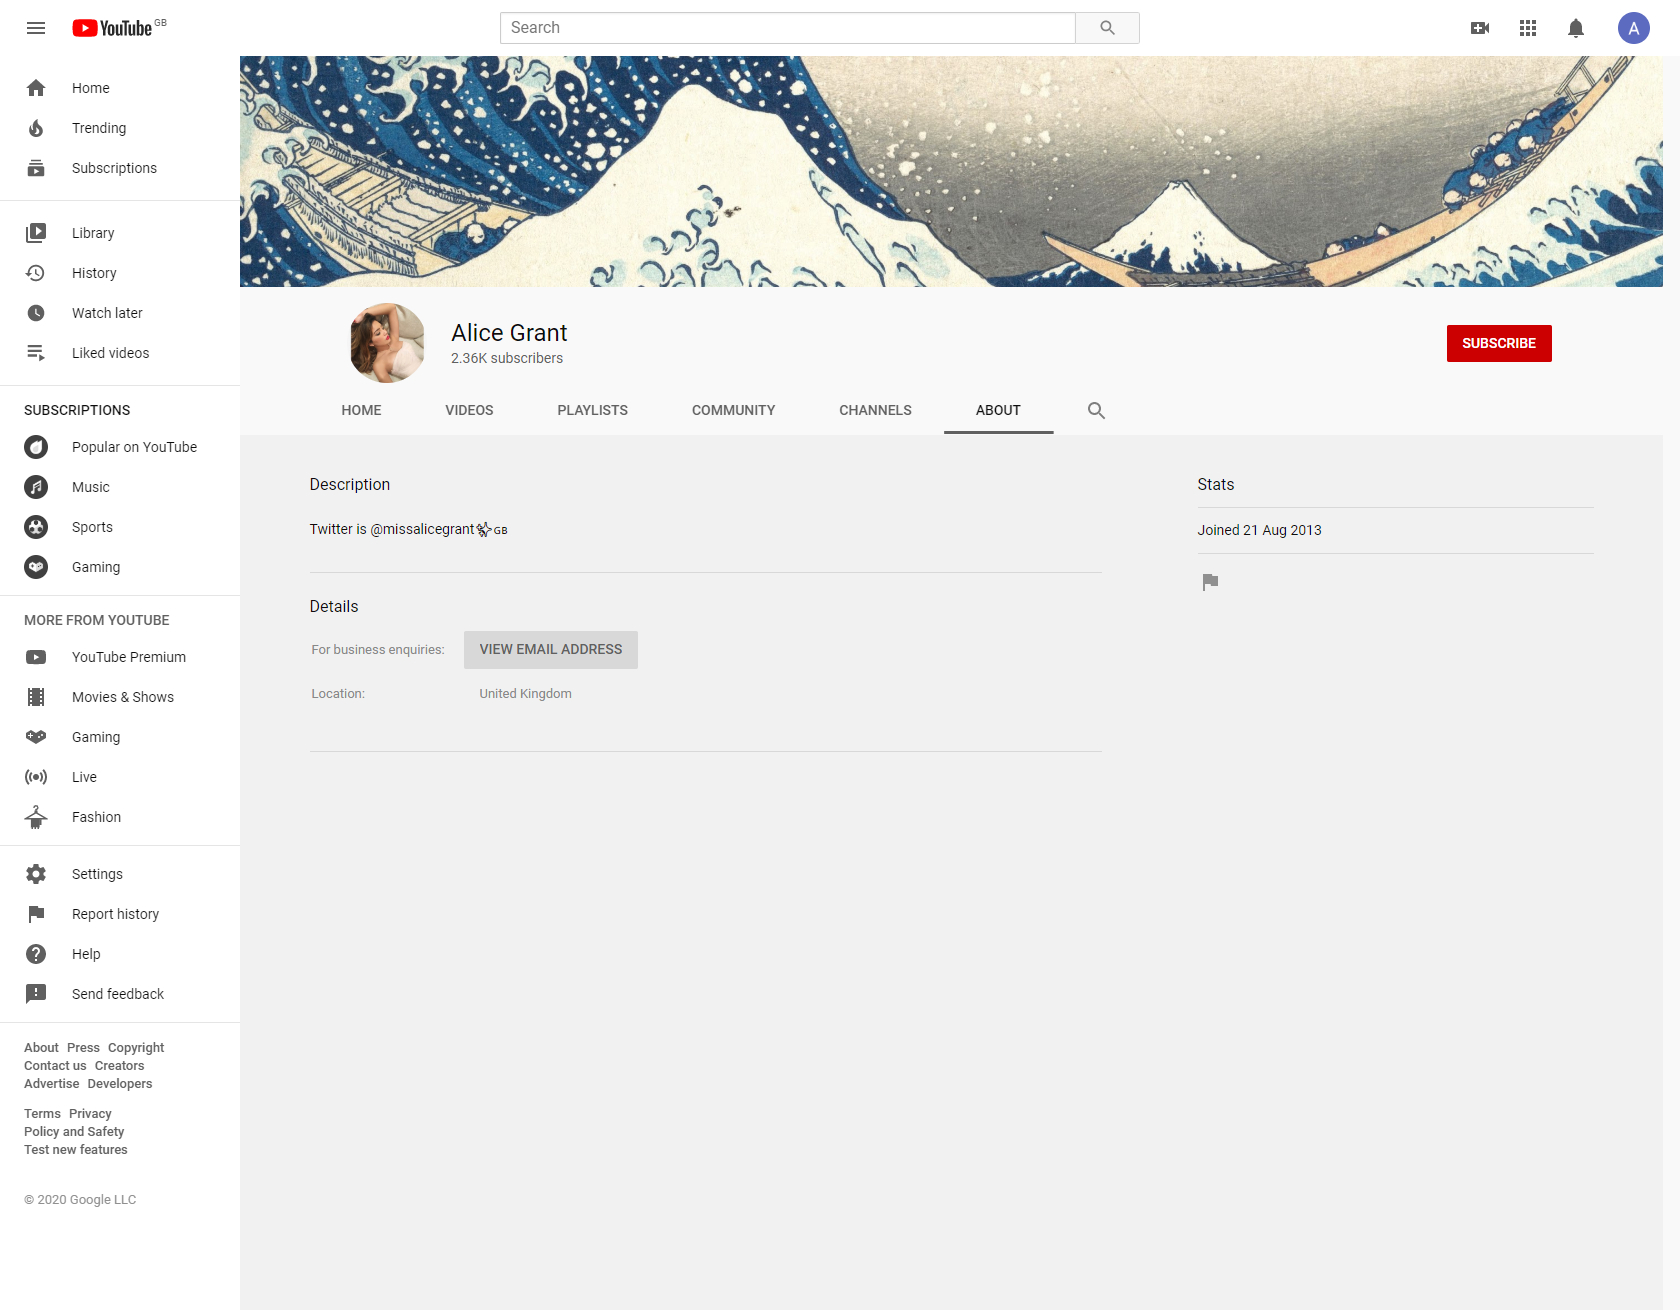Search within the channel using magnifier
This screenshot has height=1310, width=1680.
click(x=1096, y=410)
